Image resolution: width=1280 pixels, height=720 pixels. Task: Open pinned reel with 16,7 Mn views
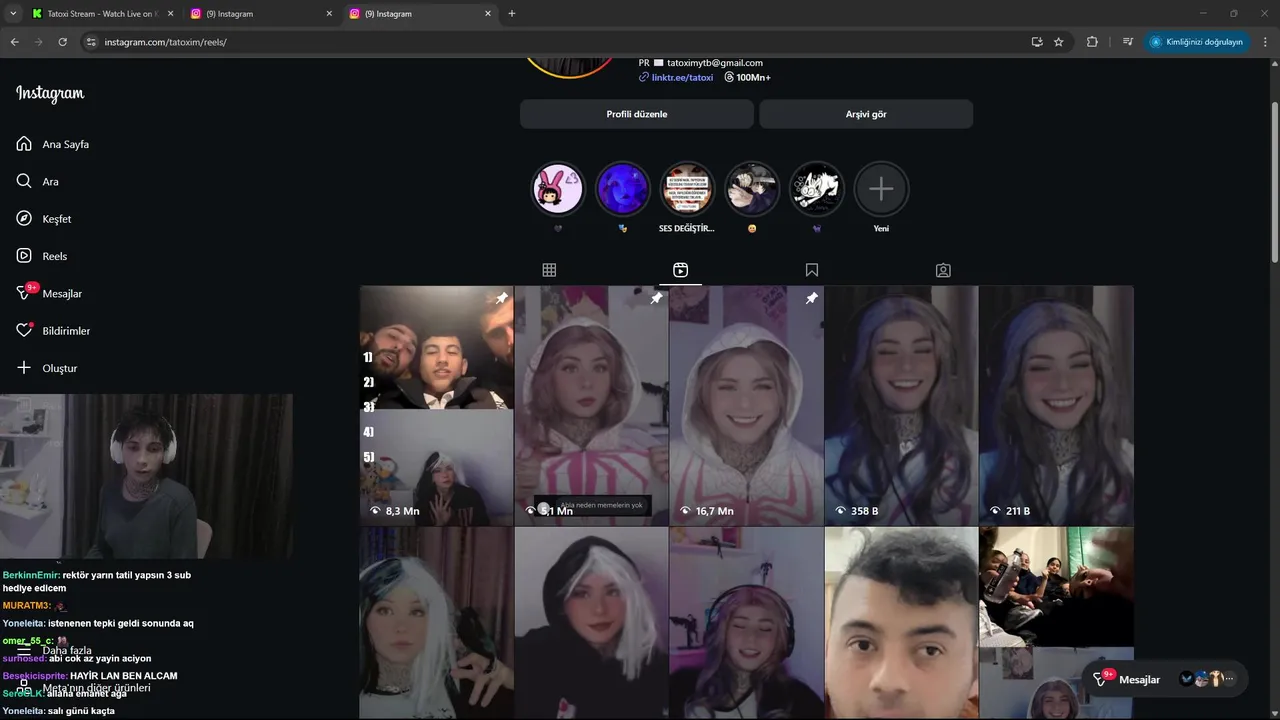[x=746, y=405]
